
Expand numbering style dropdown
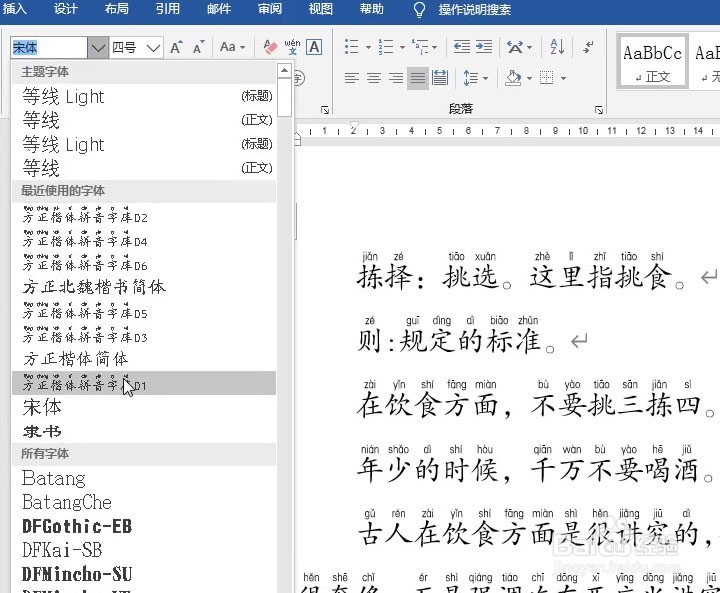click(402, 47)
